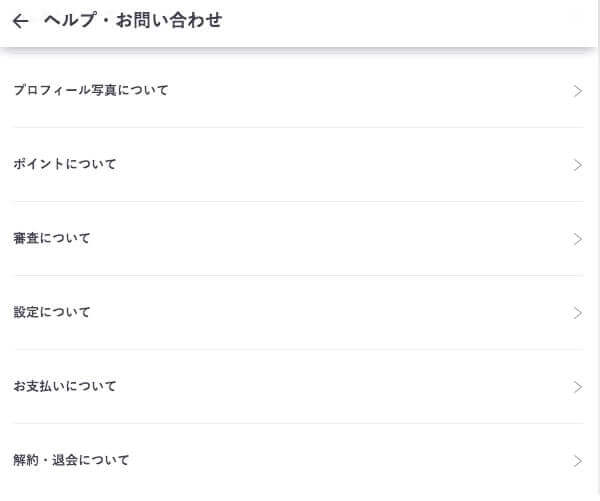Select the 解約・退会について text label

tap(72, 460)
